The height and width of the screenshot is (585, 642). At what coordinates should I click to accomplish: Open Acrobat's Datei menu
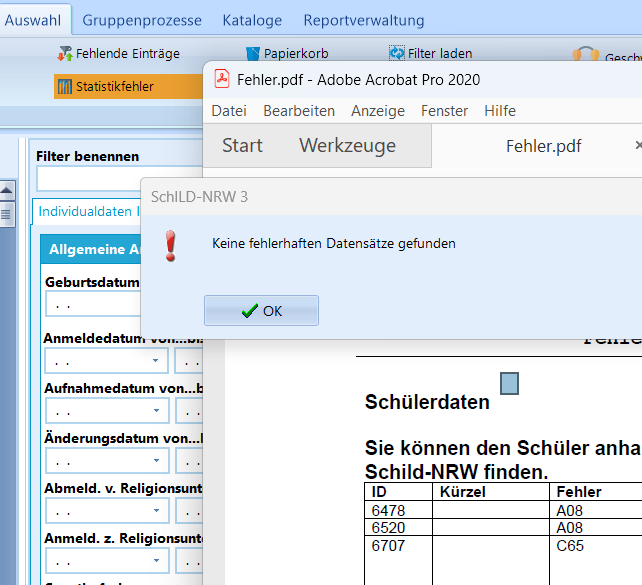229,111
